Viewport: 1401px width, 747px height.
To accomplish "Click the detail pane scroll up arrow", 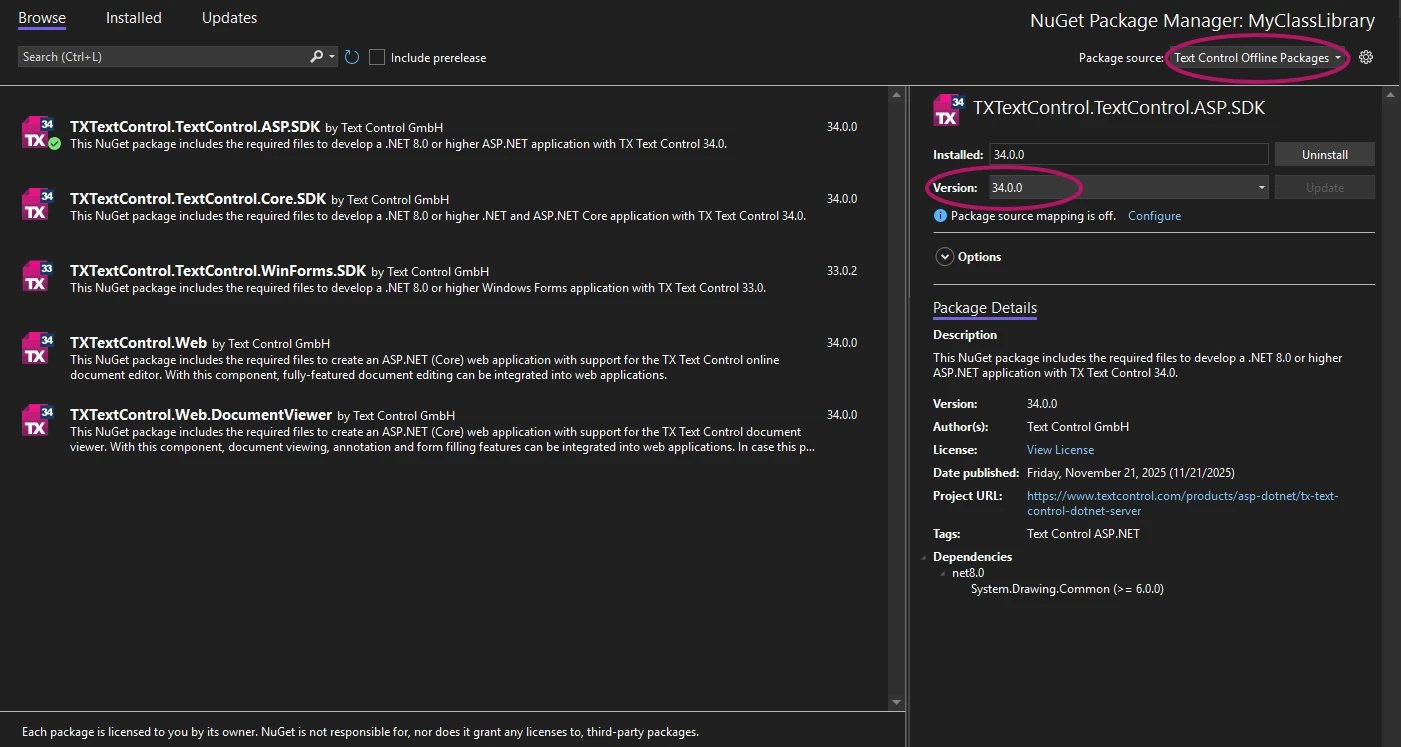I will 1389,94.
